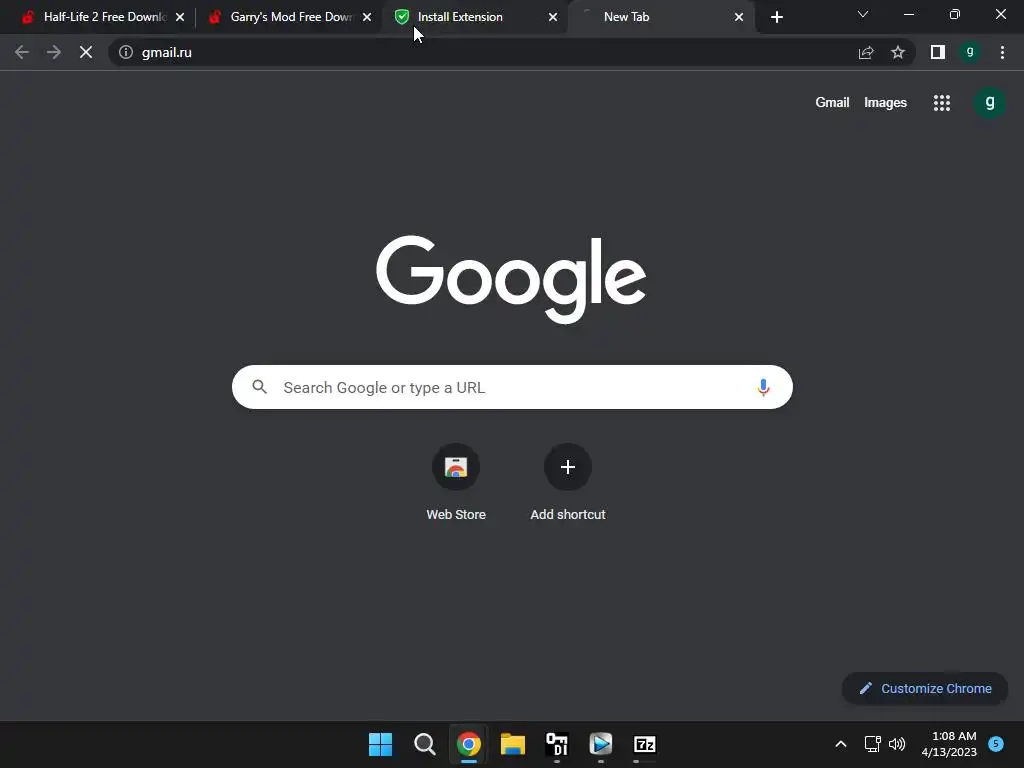The height and width of the screenshot is (768, 1024).
Task: Open File Explorer from taskbar
Action: (513, 744)
